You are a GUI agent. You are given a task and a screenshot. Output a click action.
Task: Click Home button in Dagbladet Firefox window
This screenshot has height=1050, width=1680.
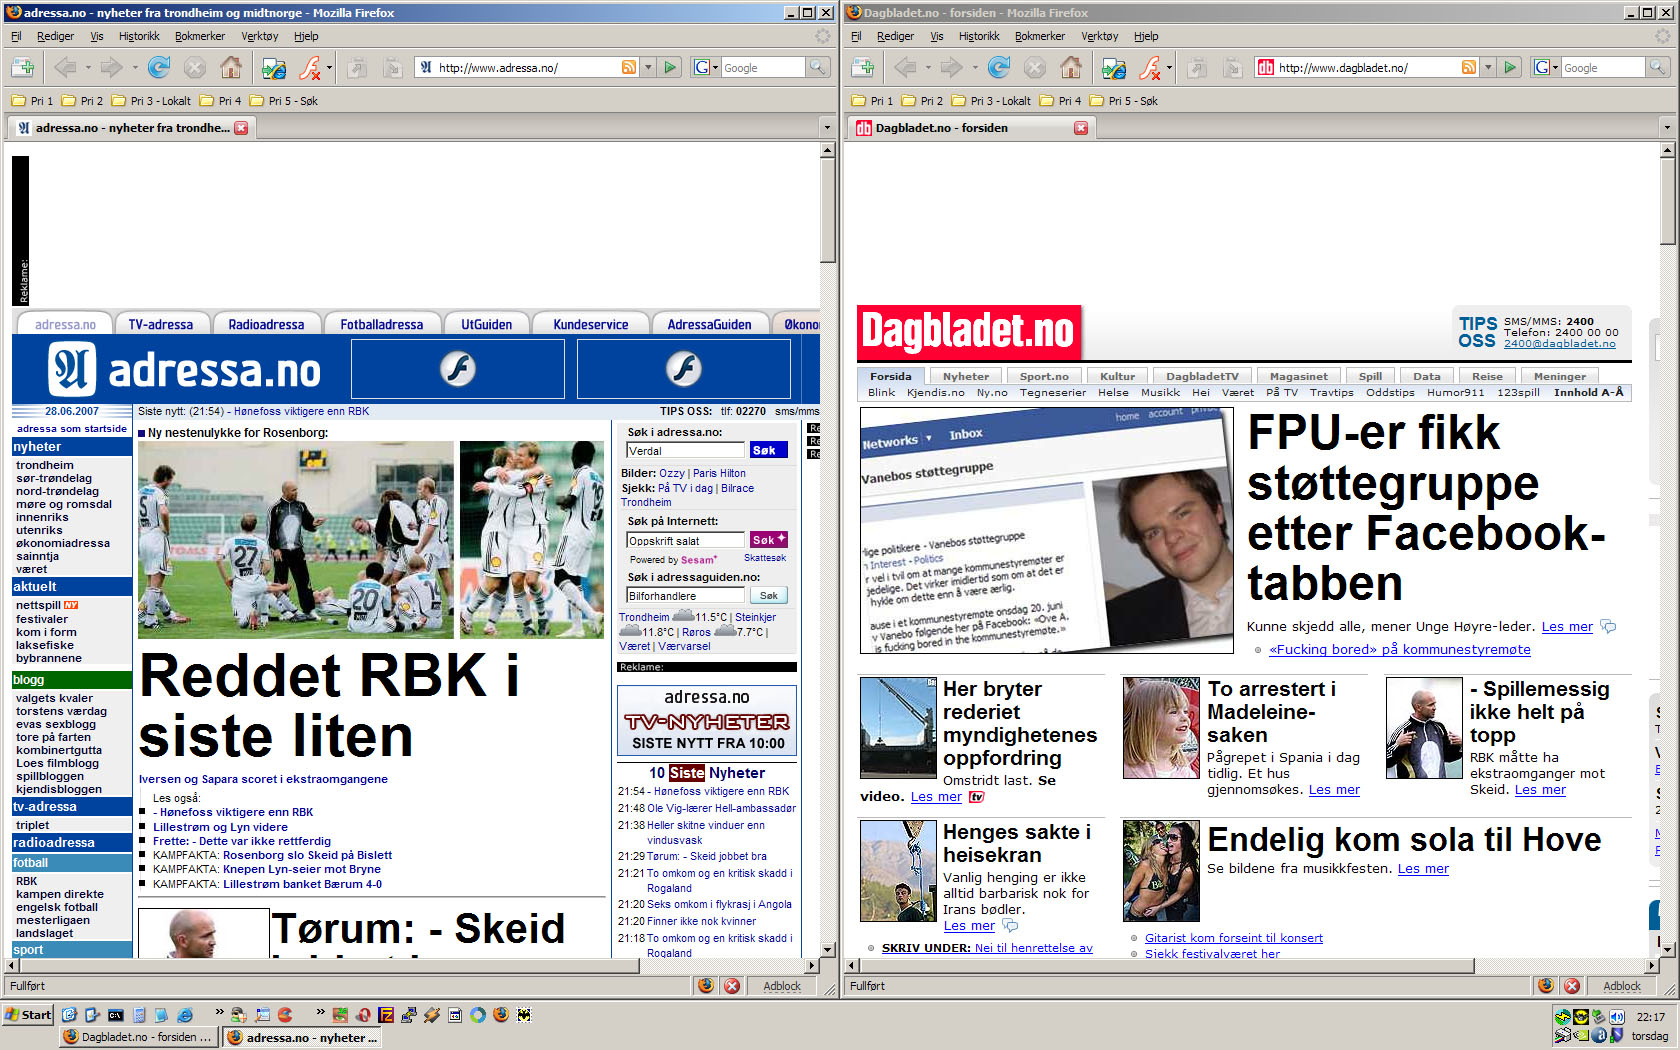[x=1070, y=67]
